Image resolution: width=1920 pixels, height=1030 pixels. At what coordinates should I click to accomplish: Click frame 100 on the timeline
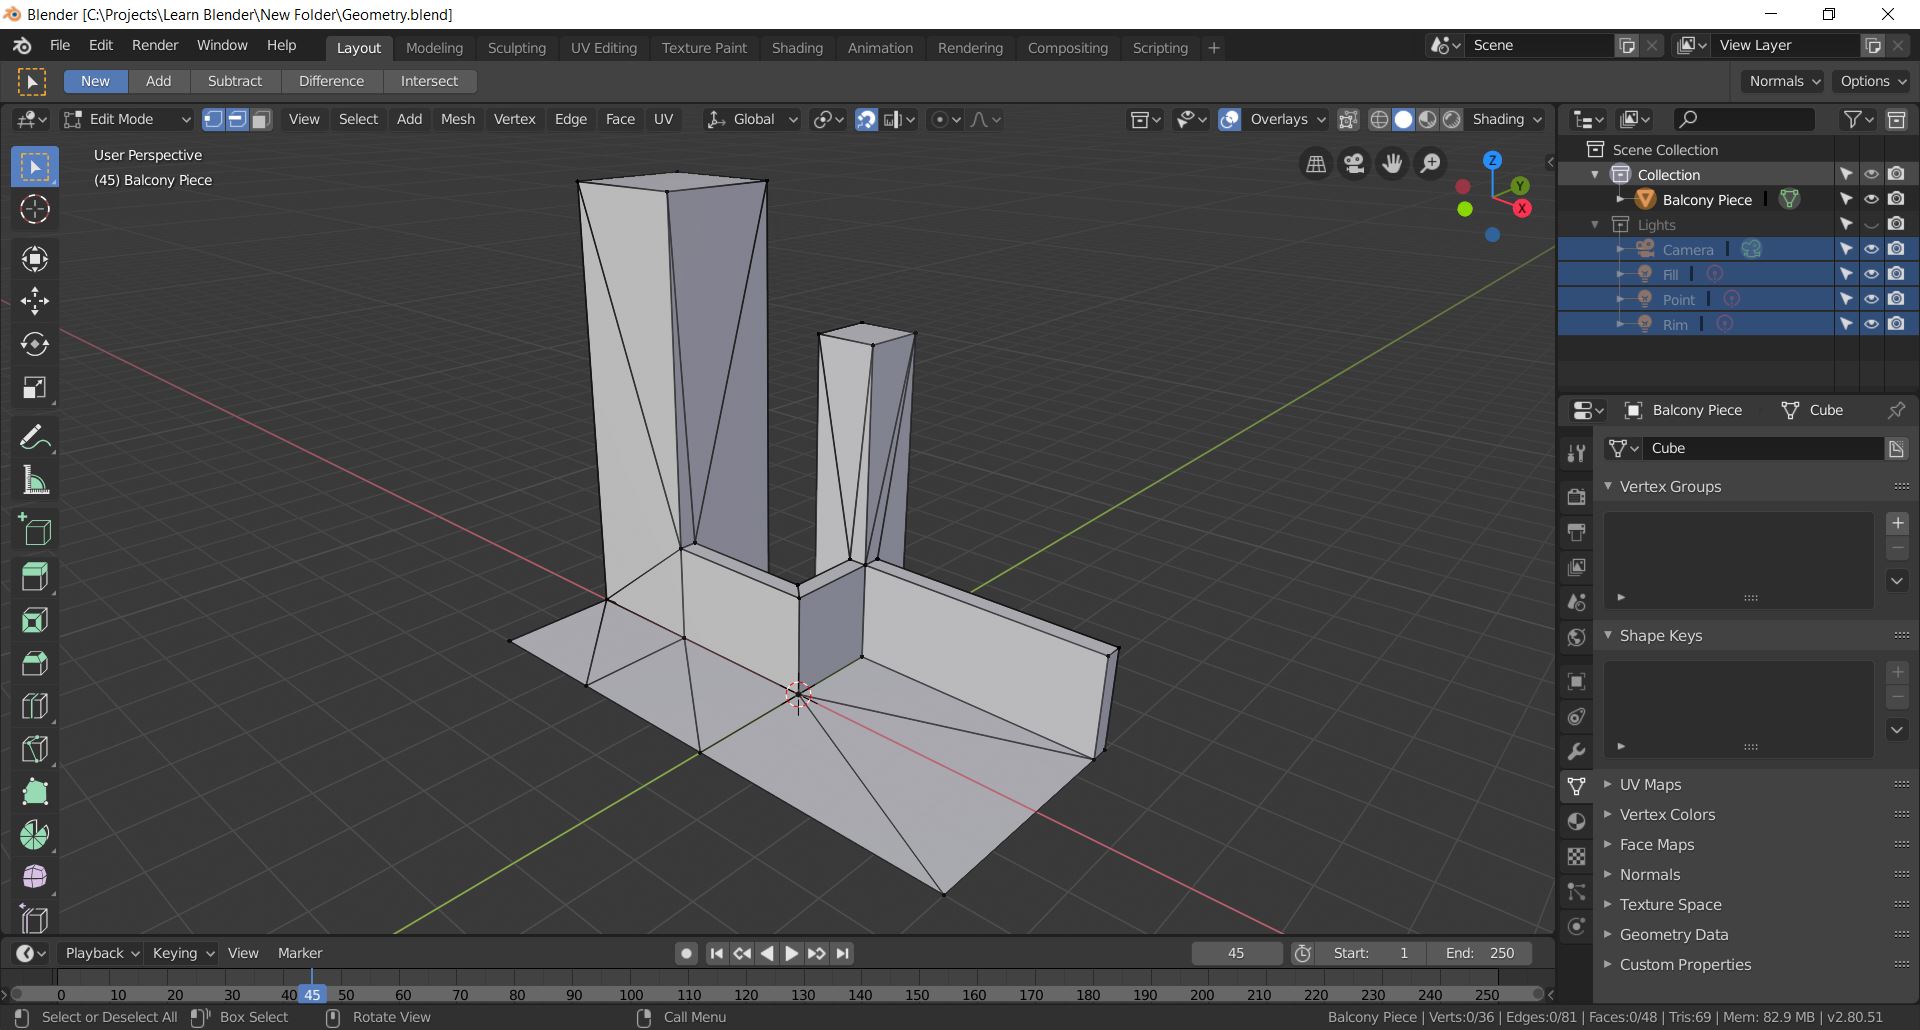point(631,994)
